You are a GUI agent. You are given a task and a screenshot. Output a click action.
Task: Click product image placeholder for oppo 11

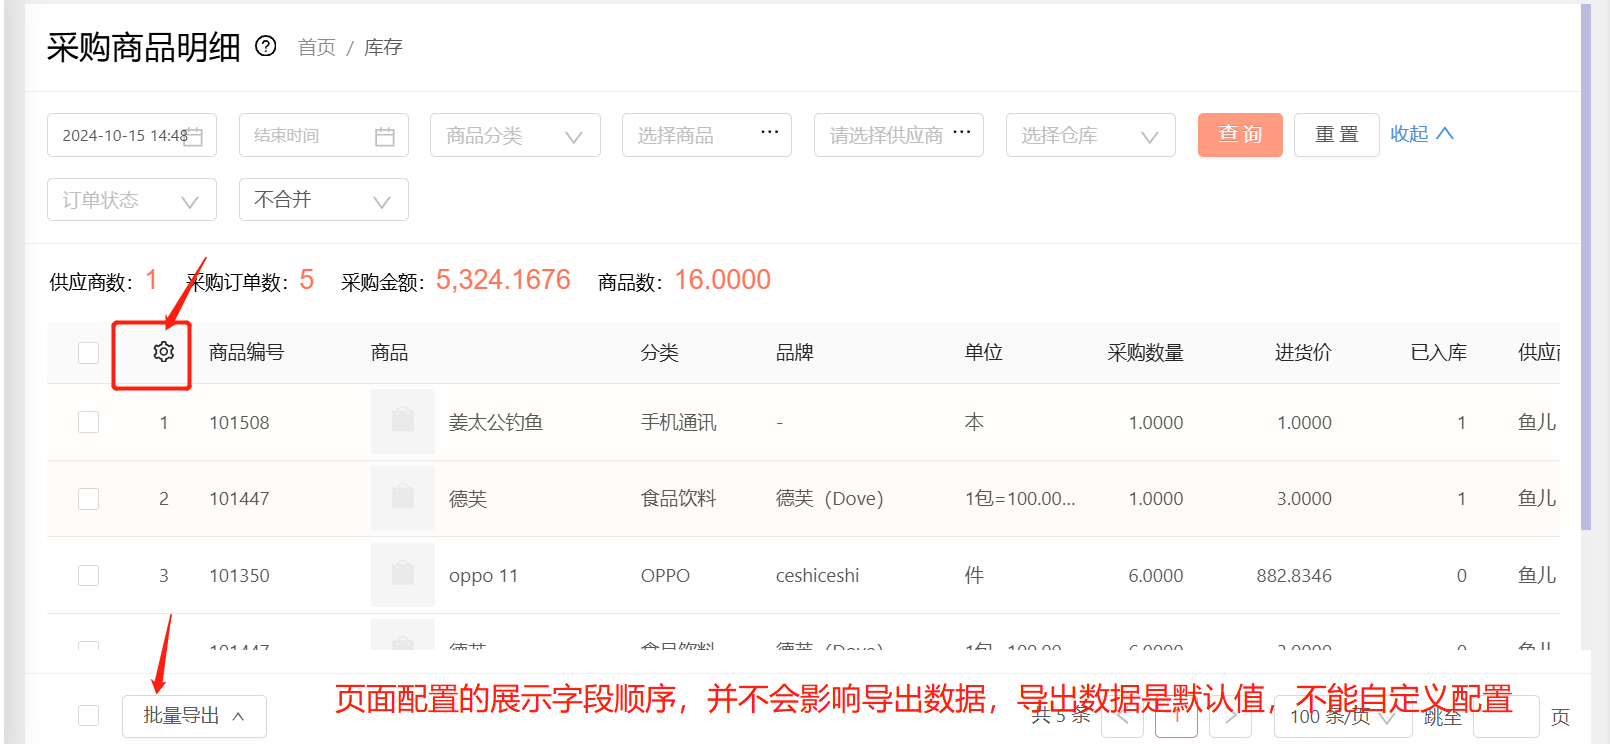402,575
